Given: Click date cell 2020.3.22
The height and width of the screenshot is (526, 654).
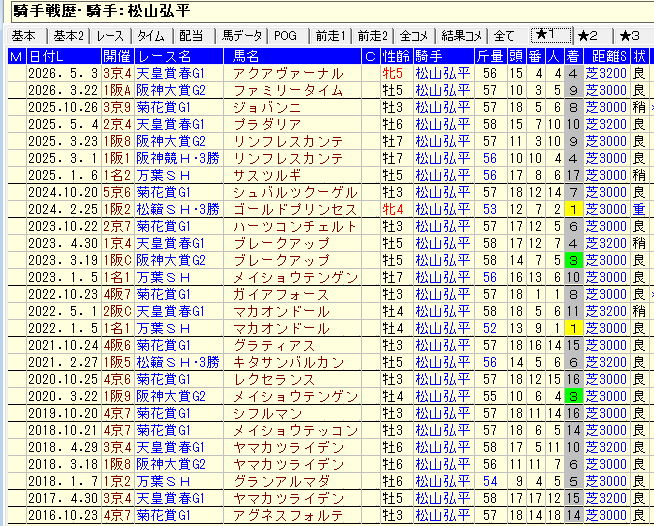Looking at the screenshot, I should coord(63,396).
